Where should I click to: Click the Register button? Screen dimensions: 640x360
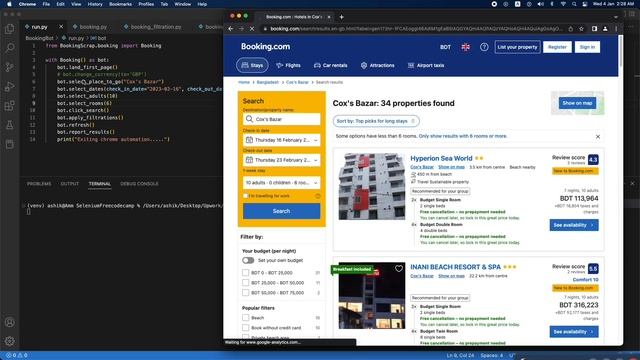[x=557, y=47]
